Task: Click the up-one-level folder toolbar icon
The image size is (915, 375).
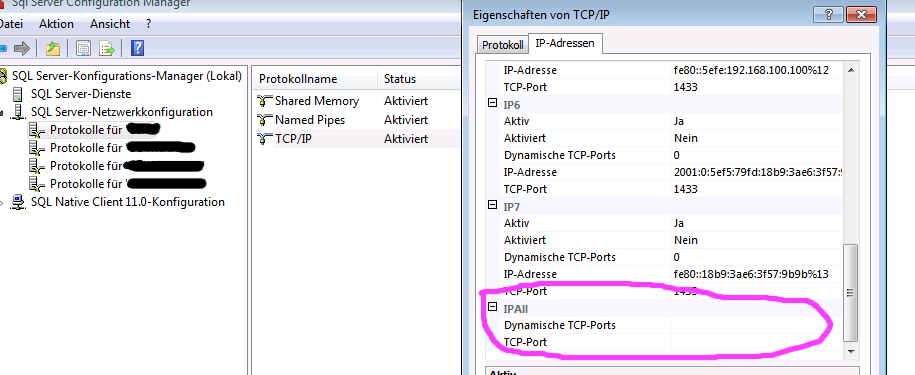Action: coord(53,48)
